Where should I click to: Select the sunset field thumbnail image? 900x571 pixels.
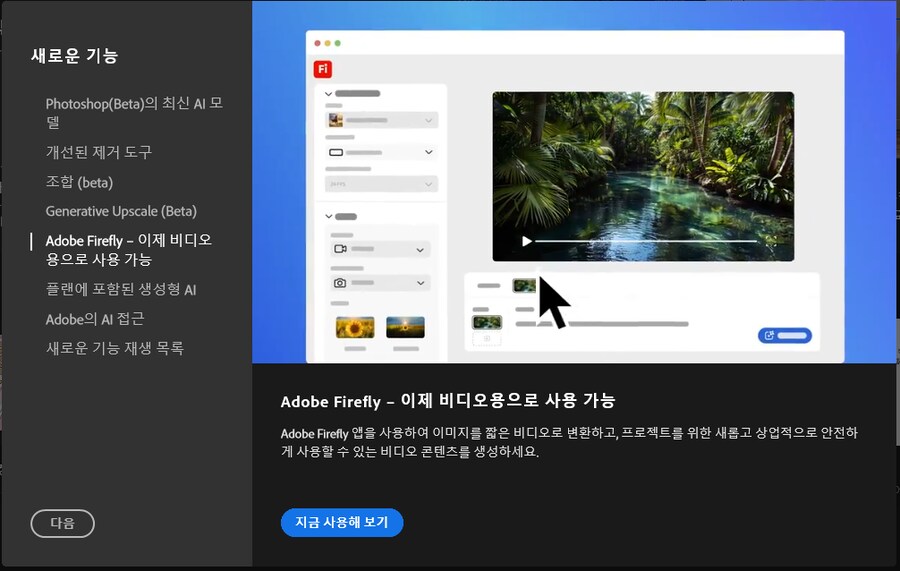coord(405,327)
